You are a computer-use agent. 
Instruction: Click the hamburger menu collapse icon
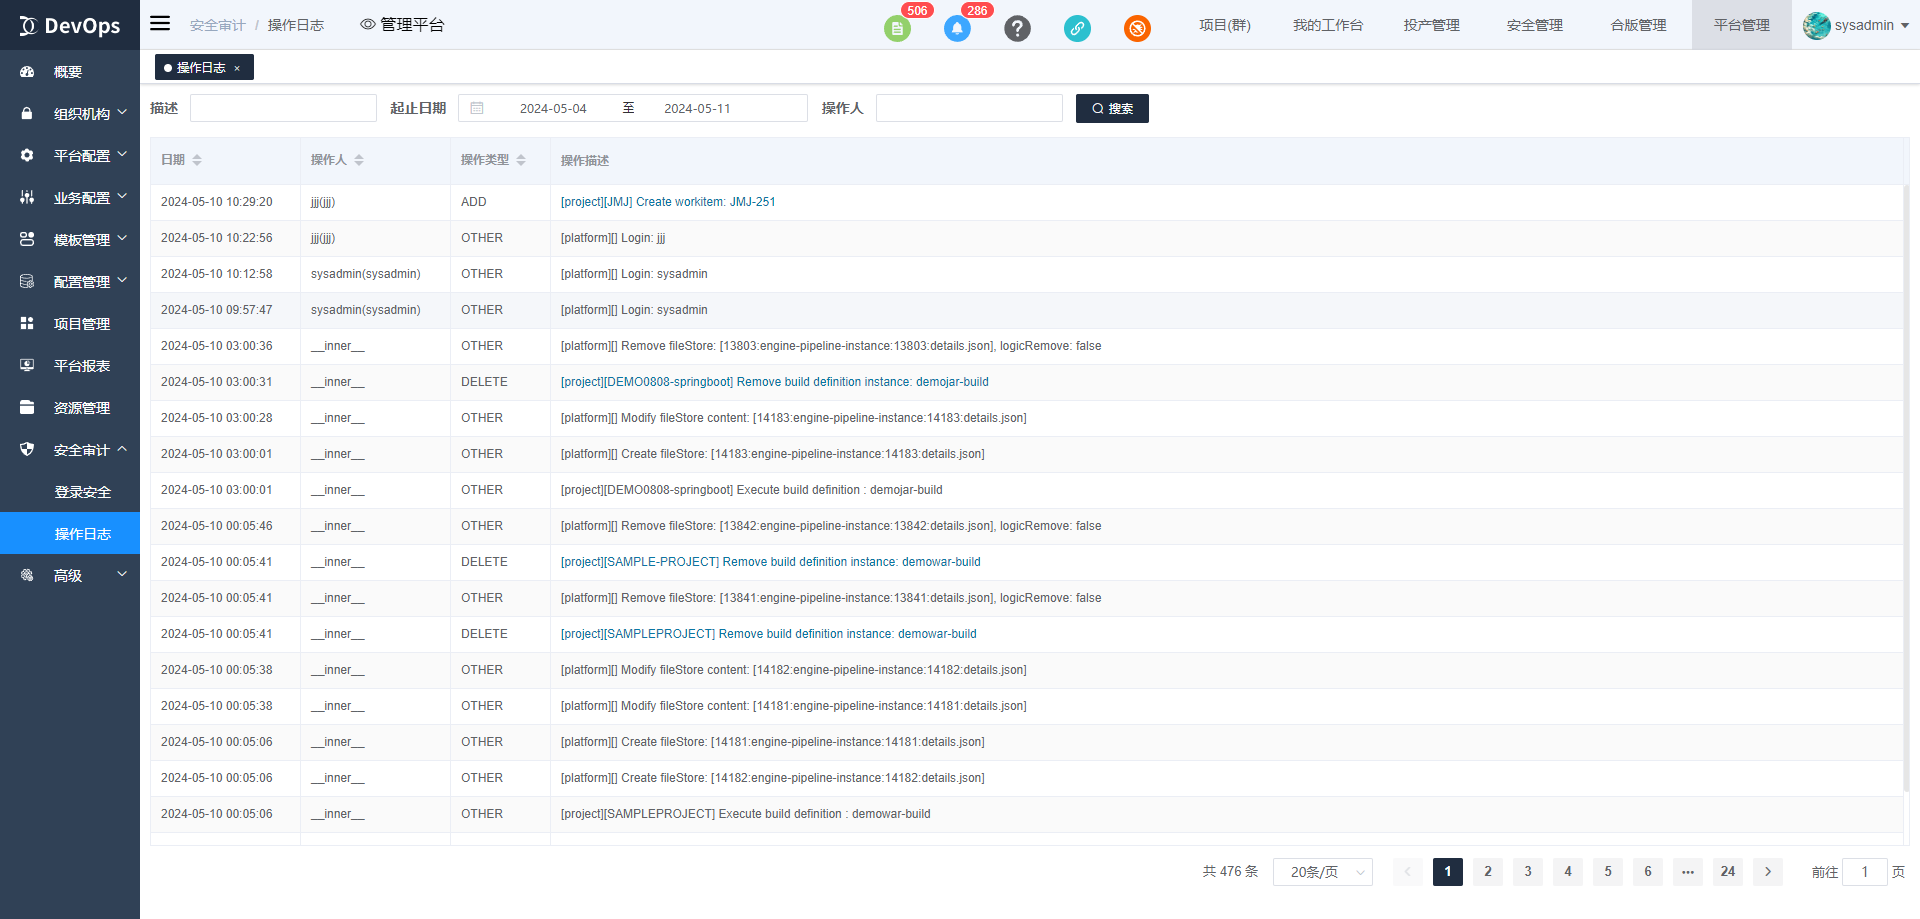[x=160, y=24]
